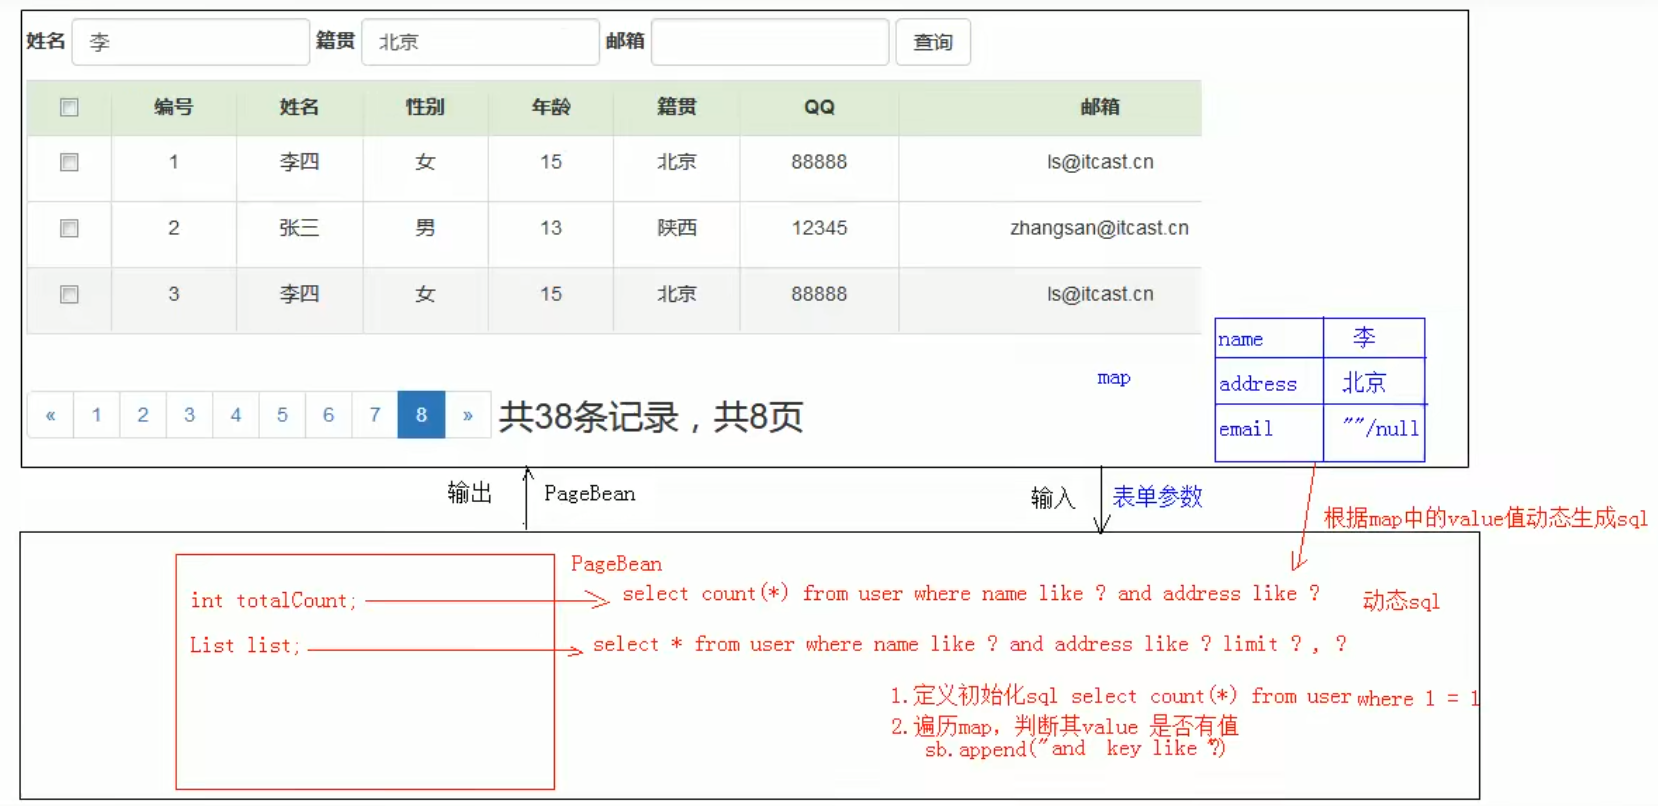Click zhangsan@itcast.cn email cell
Viewport: 1658px width, 806px height.
(x=1099, y=228)
